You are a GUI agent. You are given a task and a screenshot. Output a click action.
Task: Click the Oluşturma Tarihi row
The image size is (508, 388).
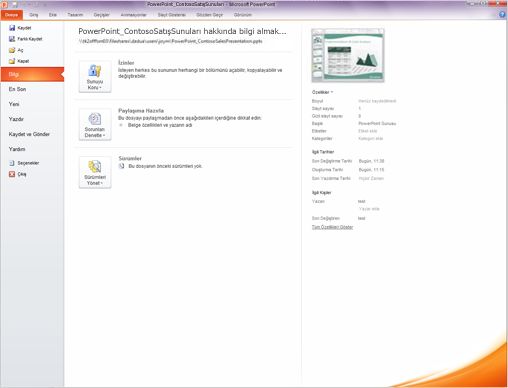348,170
